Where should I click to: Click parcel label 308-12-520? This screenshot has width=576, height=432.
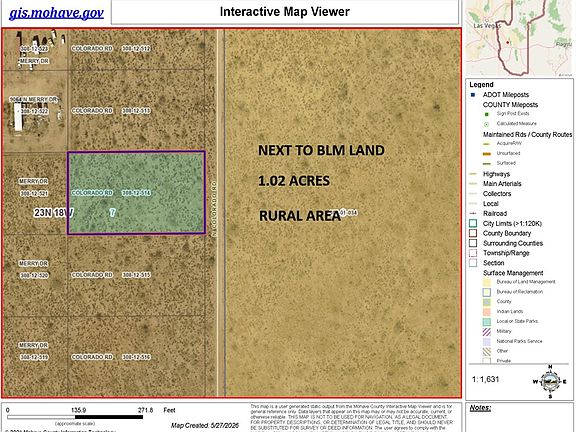[x=34, y=275]
